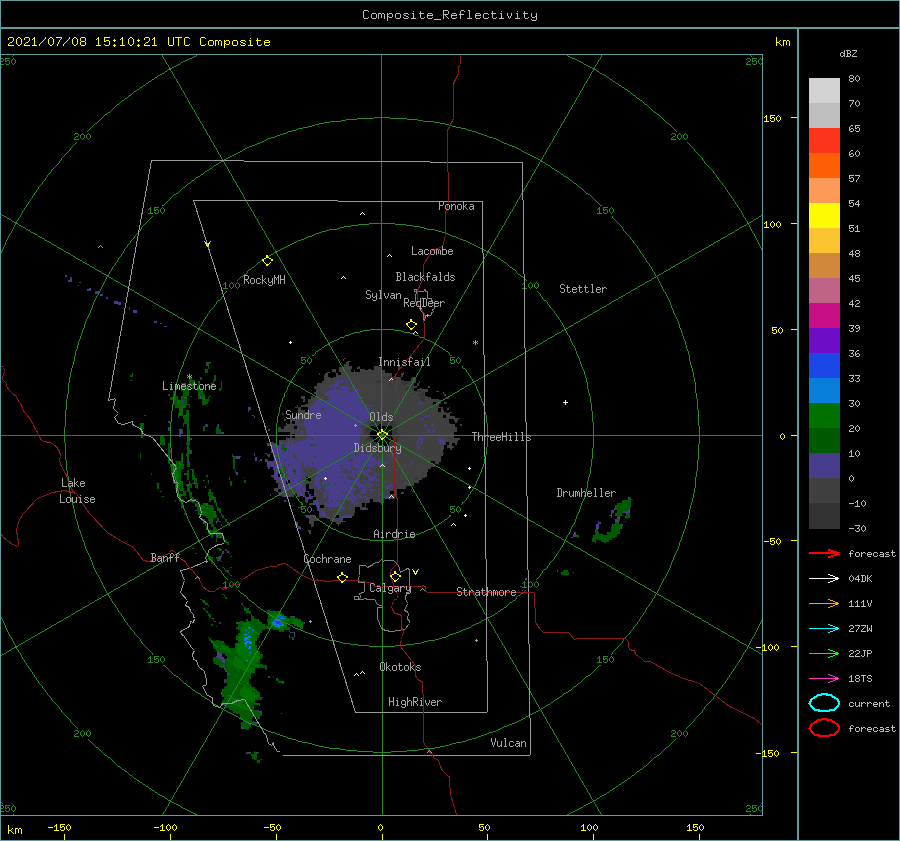Select the bright yellow 54-51 dBZ swatch

click(x=824, y=215)
